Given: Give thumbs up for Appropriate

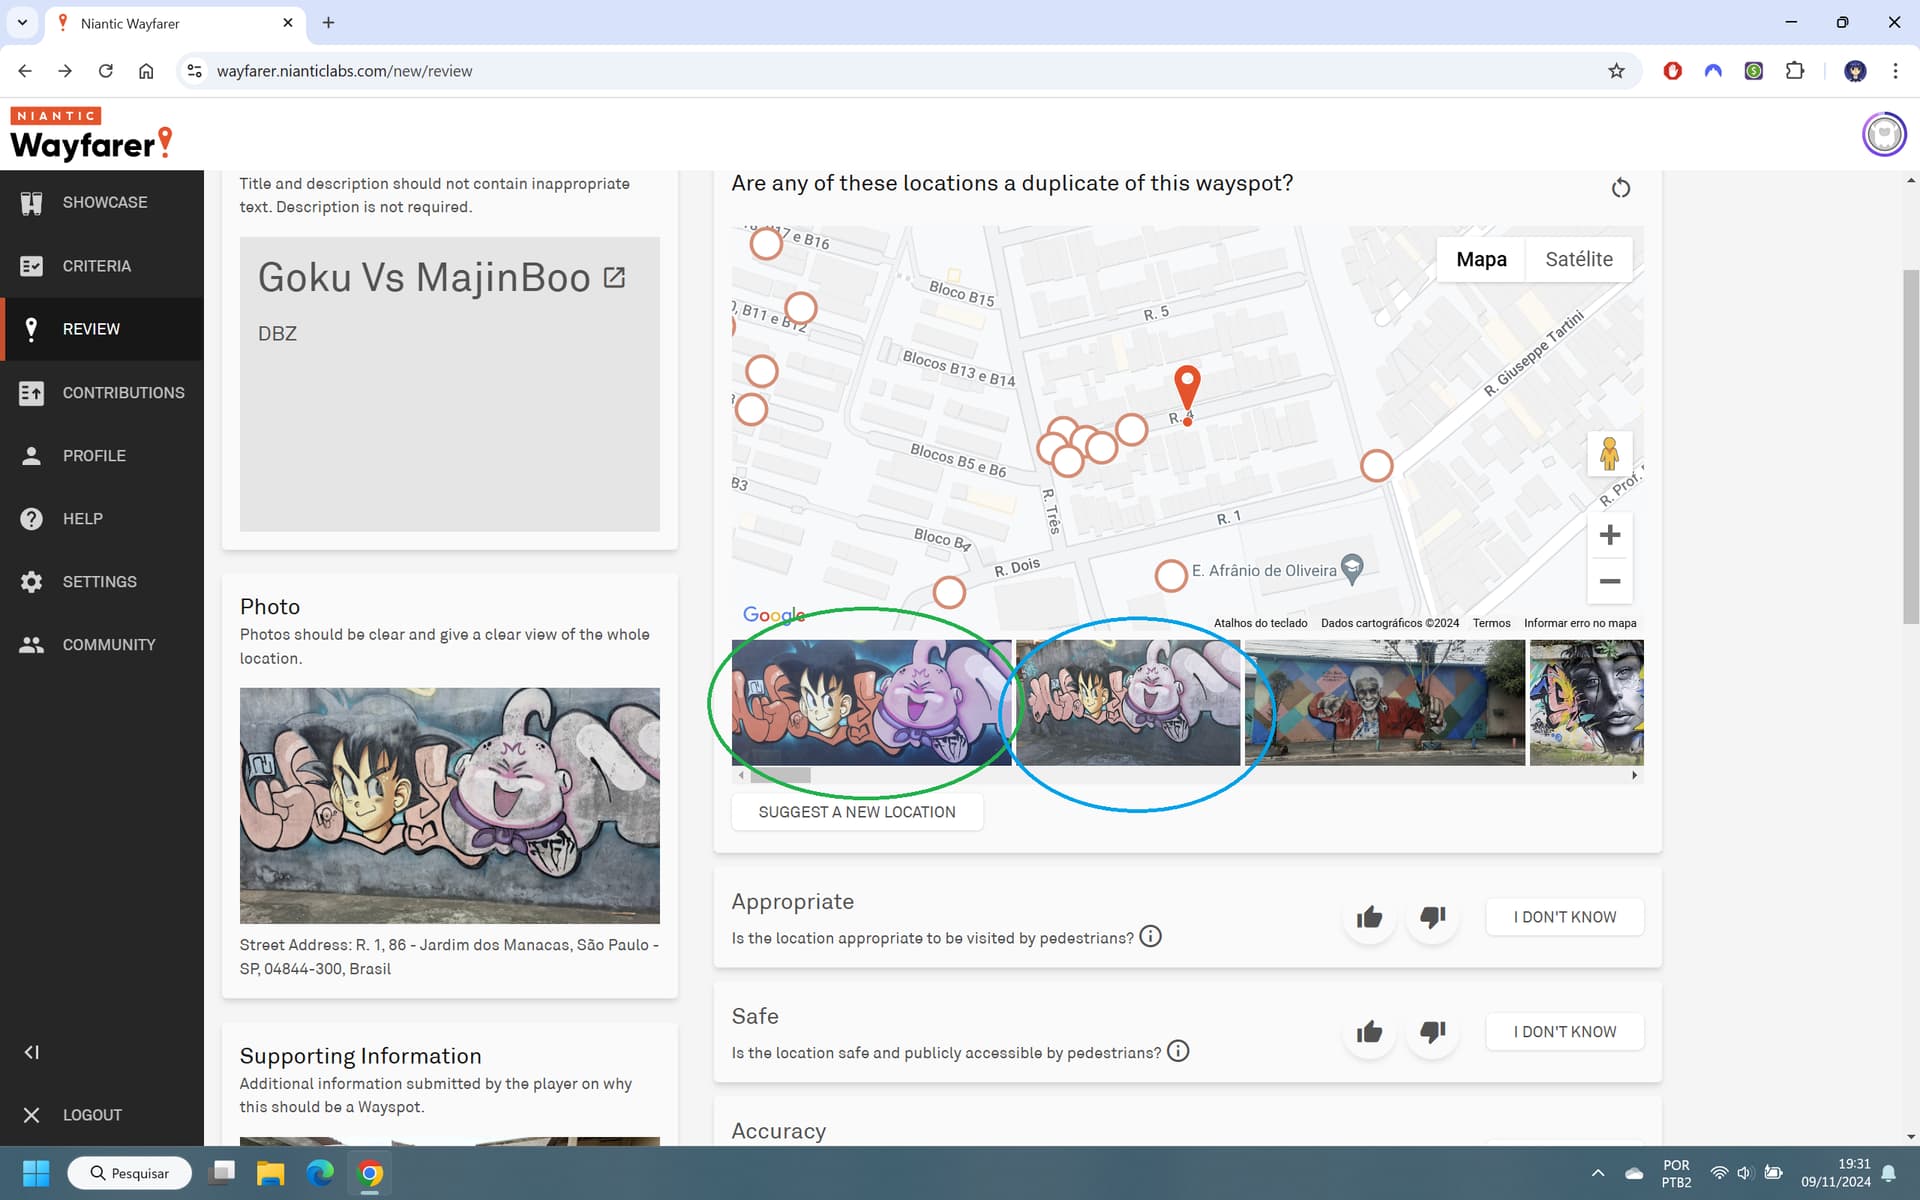Looking at the screenshot, I should (x=1369, y=917).
